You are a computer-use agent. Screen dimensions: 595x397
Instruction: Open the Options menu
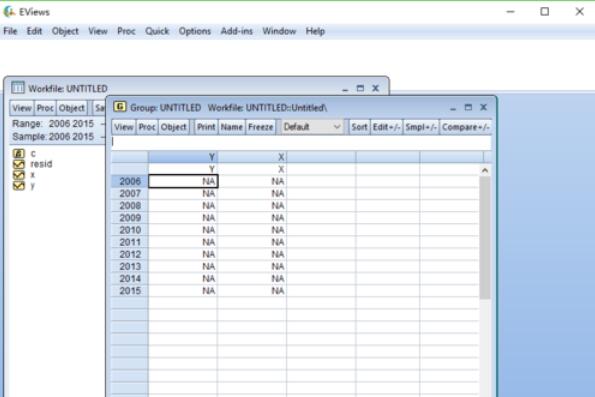(x=195, y=31)
